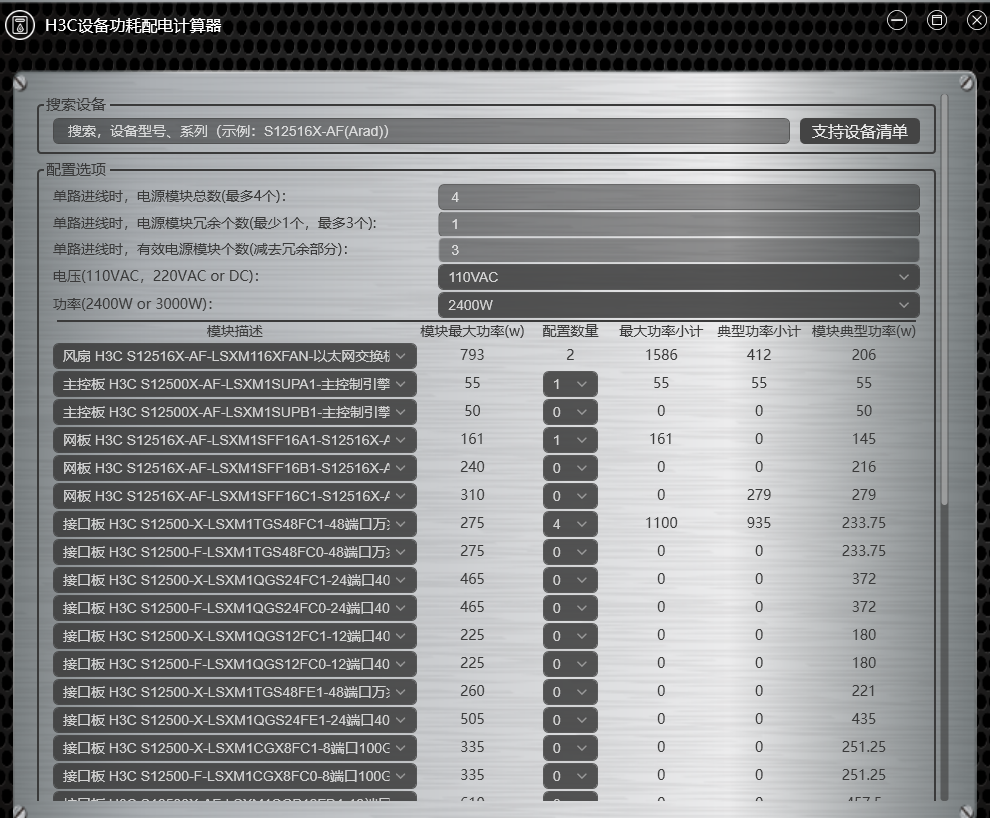Open quantity dropdown for S12500-X-LSXM1QGS24FC1 row
Screen dimensions: 990x818
[x=570, y=580]
